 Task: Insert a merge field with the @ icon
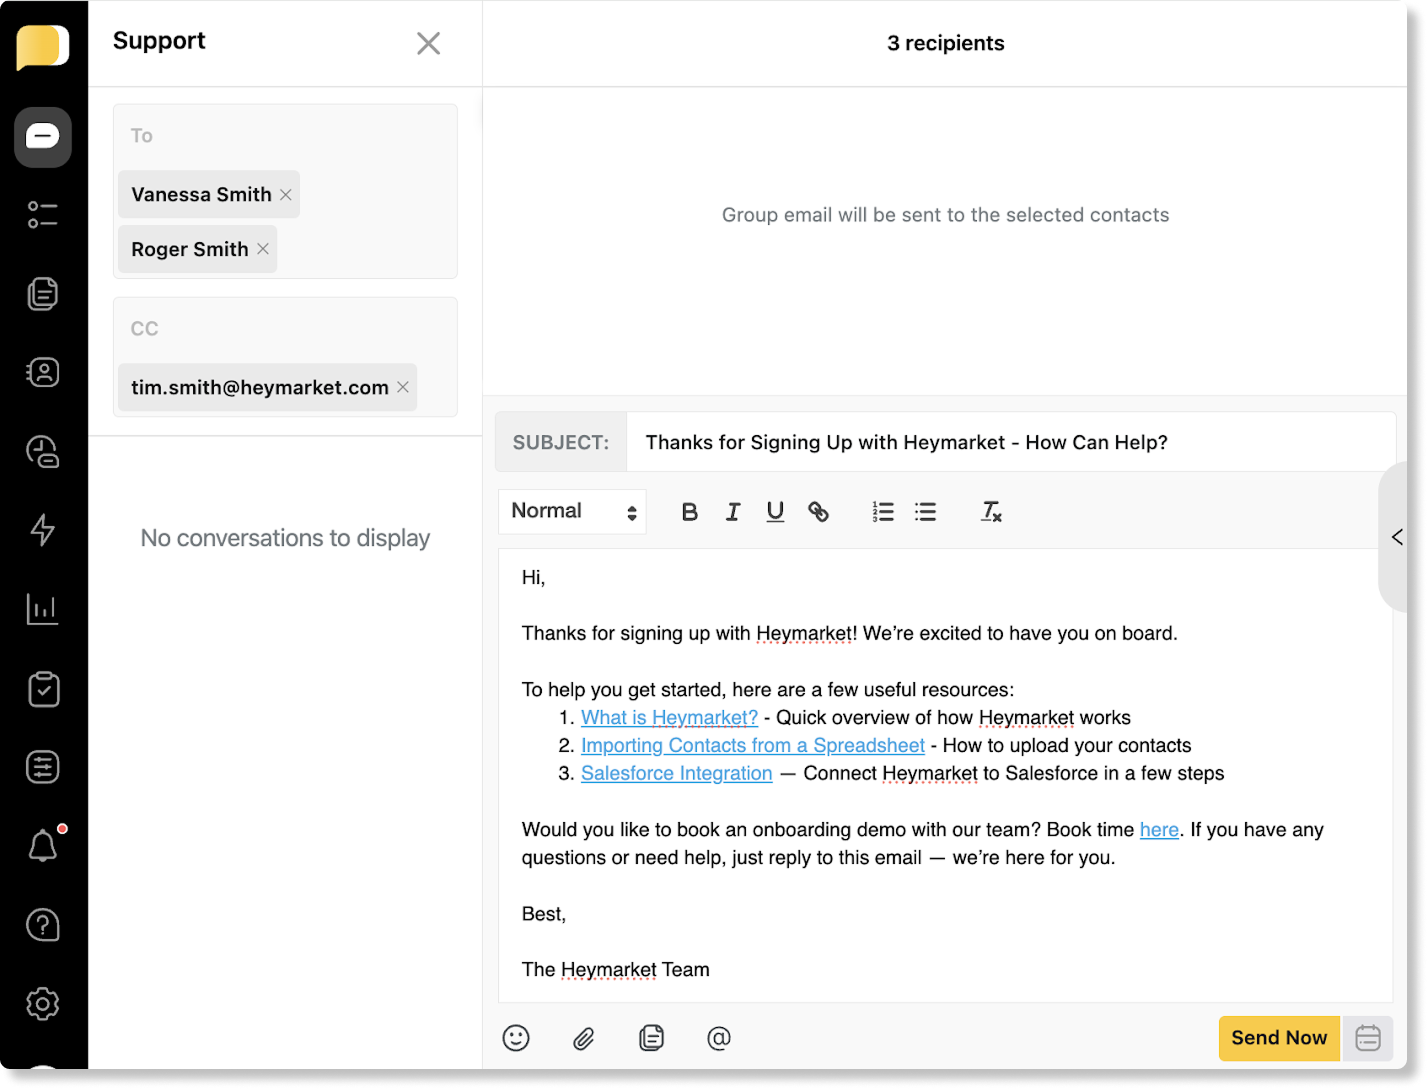(718, 1038)
